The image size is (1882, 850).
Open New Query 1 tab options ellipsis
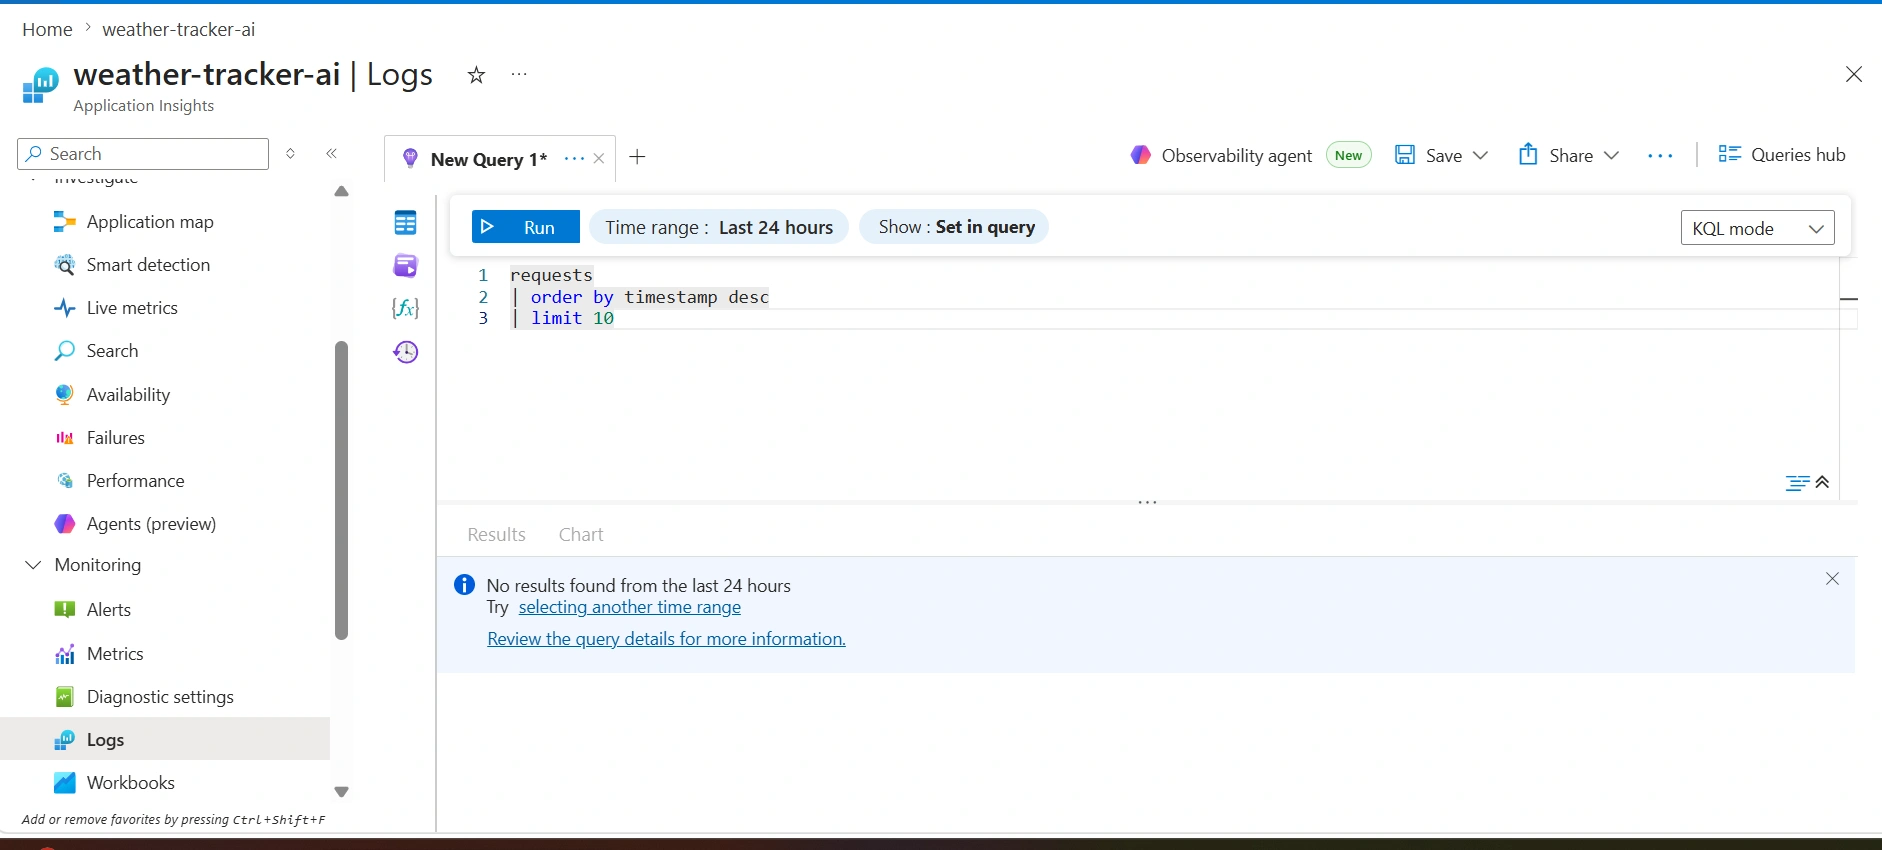(x=574, y=159)
